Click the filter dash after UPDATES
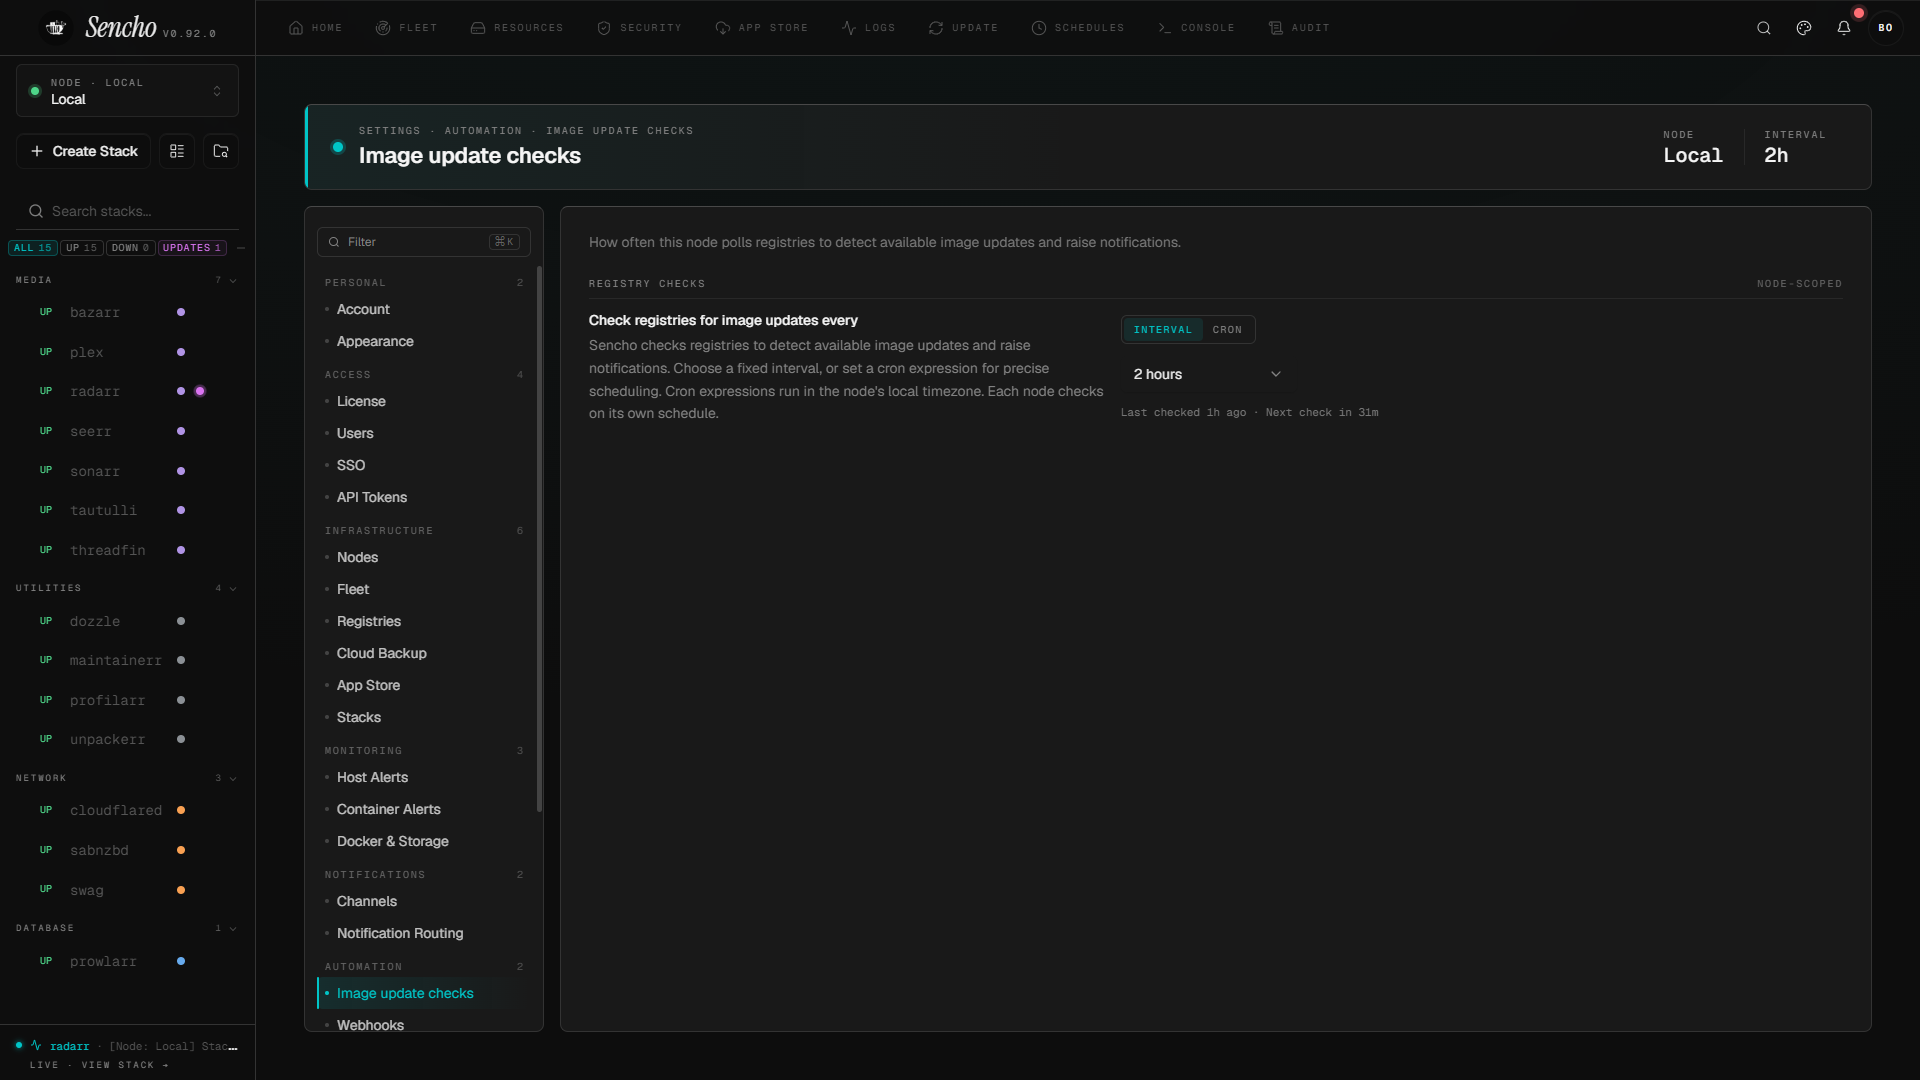 click(241, 248)
